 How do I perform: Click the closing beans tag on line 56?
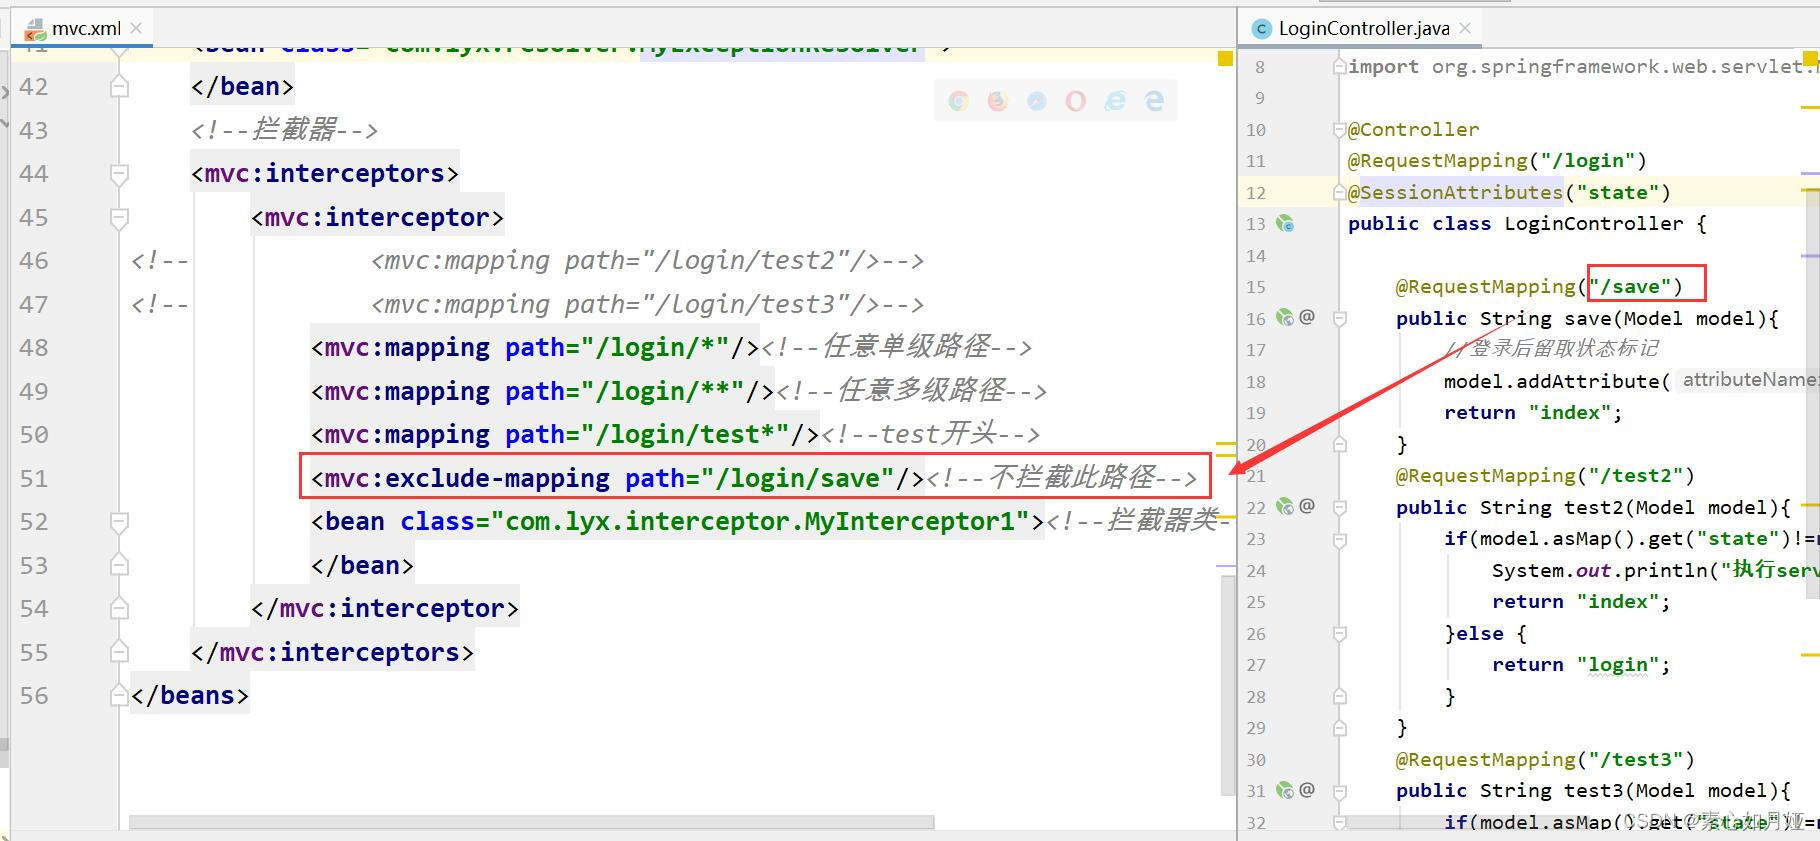(190, 696)
